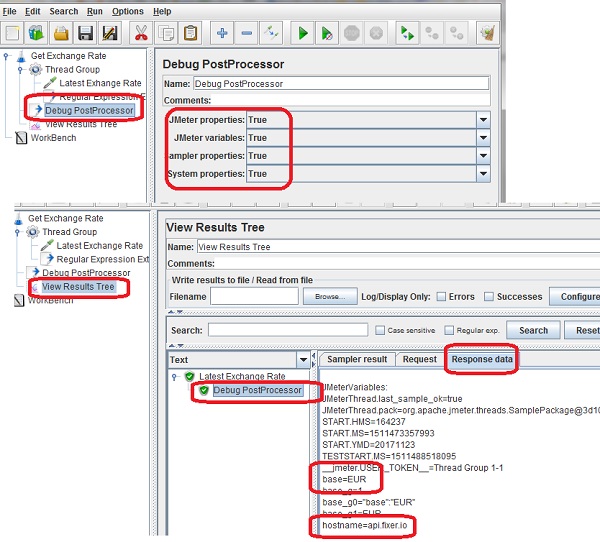Click the green shield beside Latest Exchange Rate result
Screen dimensions: 600x542
[189, 376]
